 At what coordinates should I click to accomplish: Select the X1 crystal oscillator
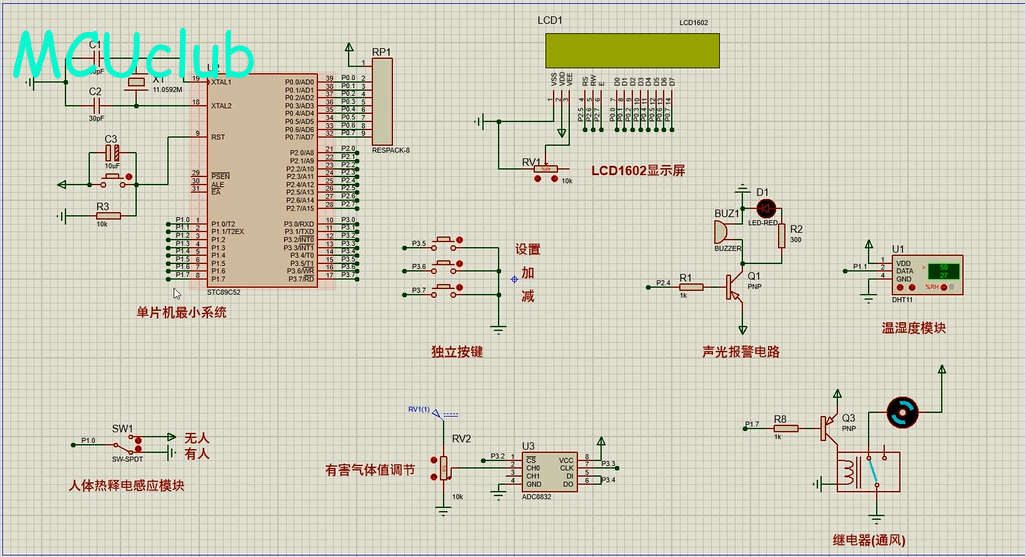(x=137, y=83)
